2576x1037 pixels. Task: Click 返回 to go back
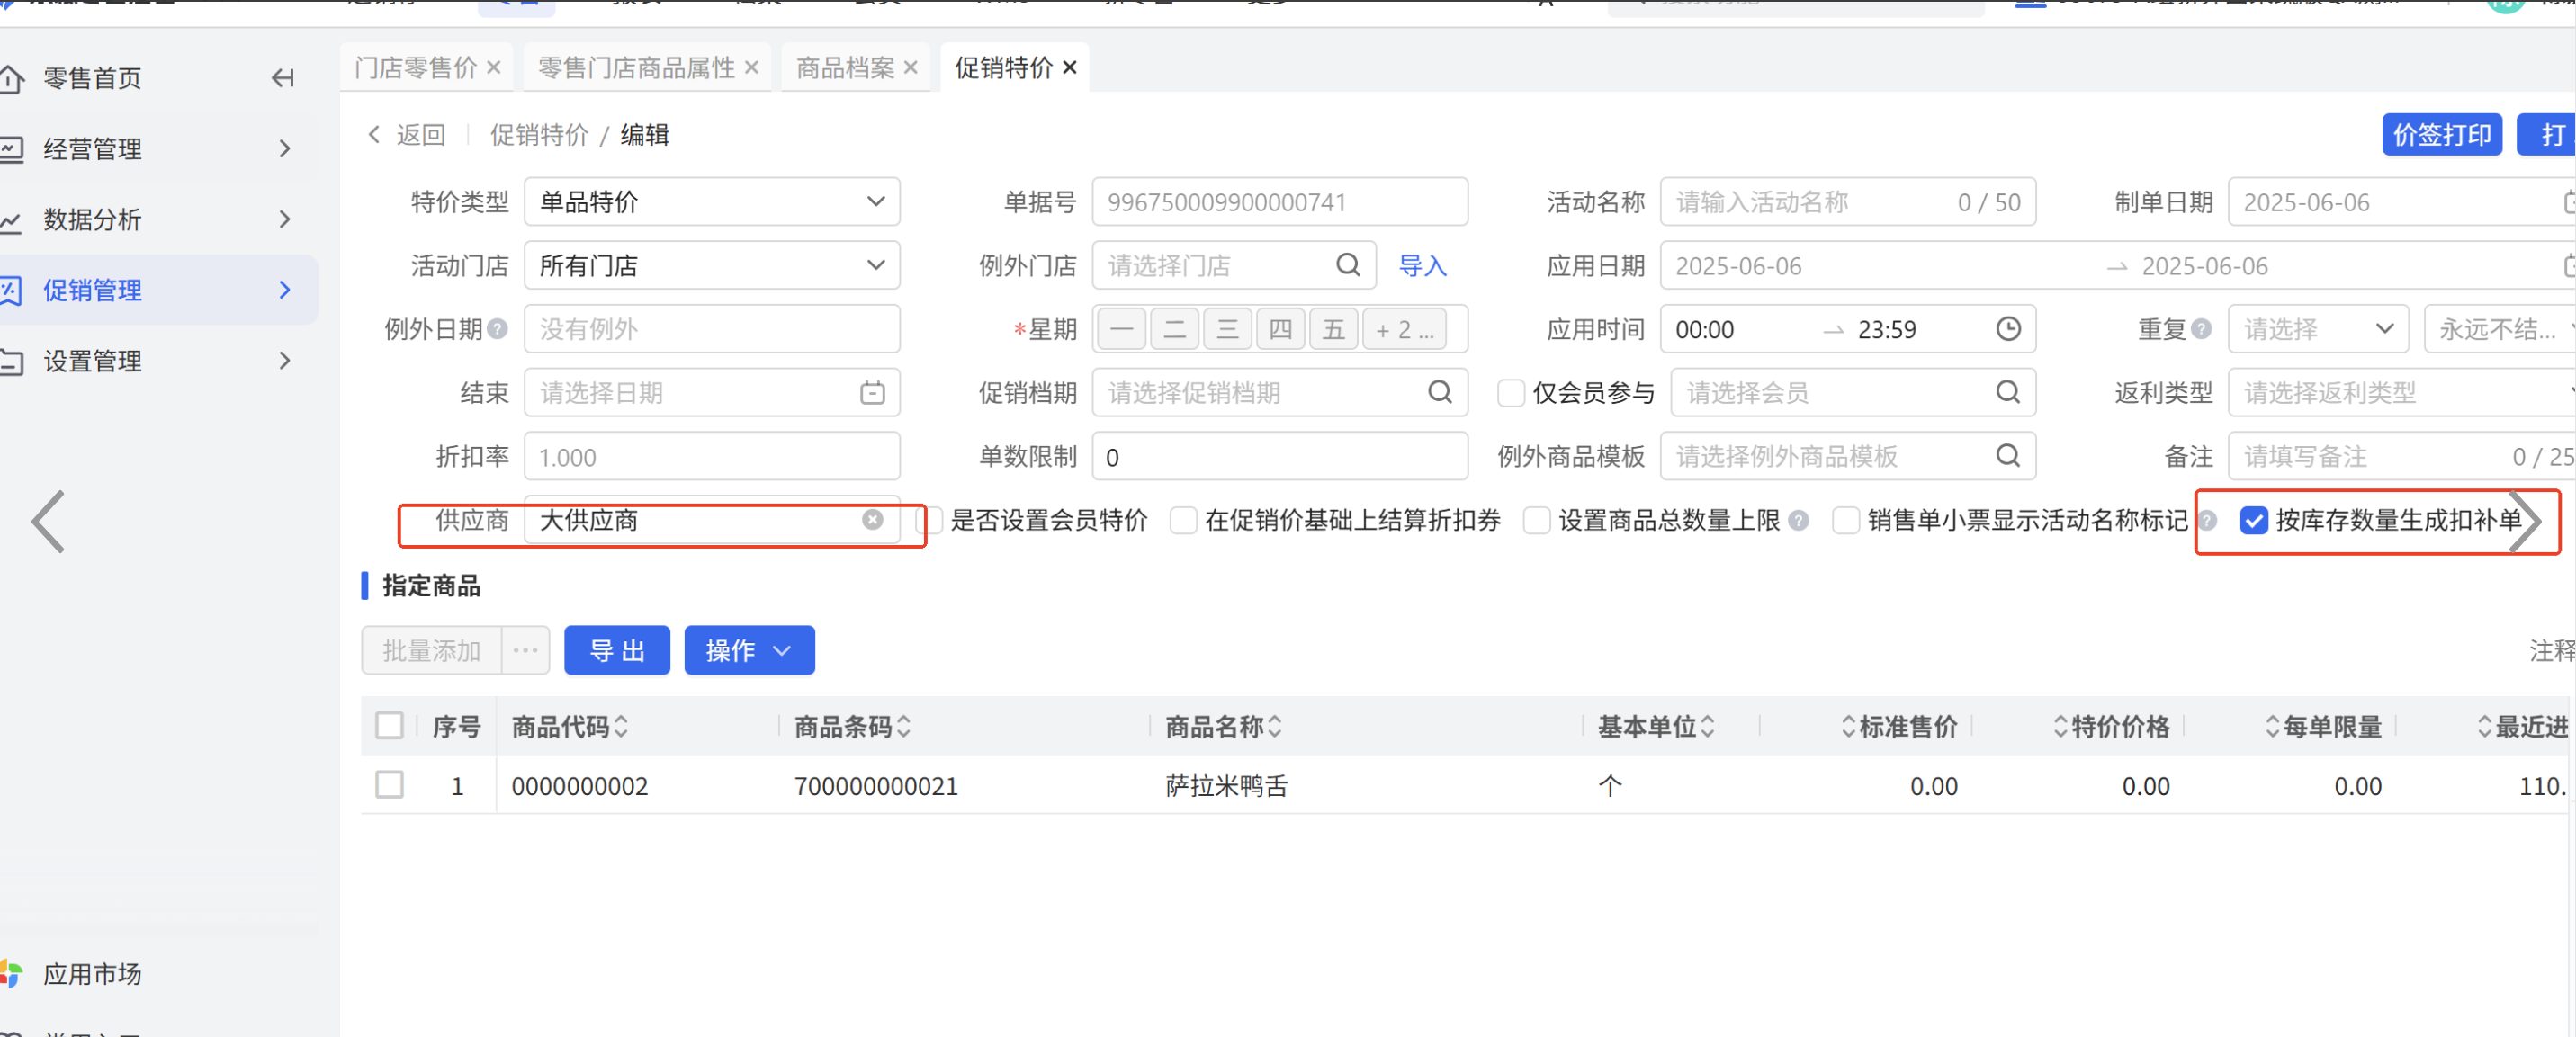click(421, 134)
